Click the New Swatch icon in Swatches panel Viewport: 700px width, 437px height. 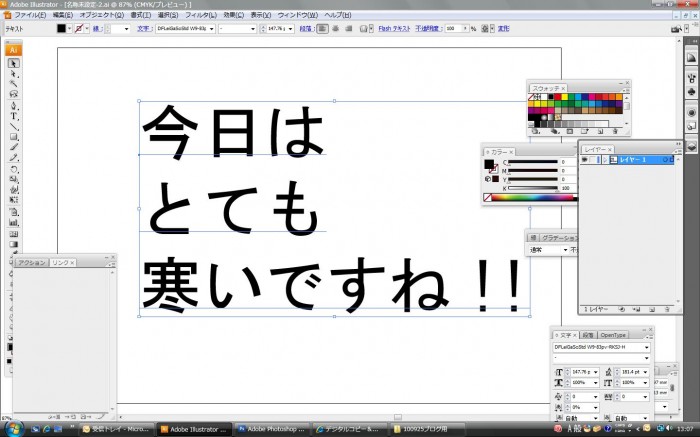(600, 132)
